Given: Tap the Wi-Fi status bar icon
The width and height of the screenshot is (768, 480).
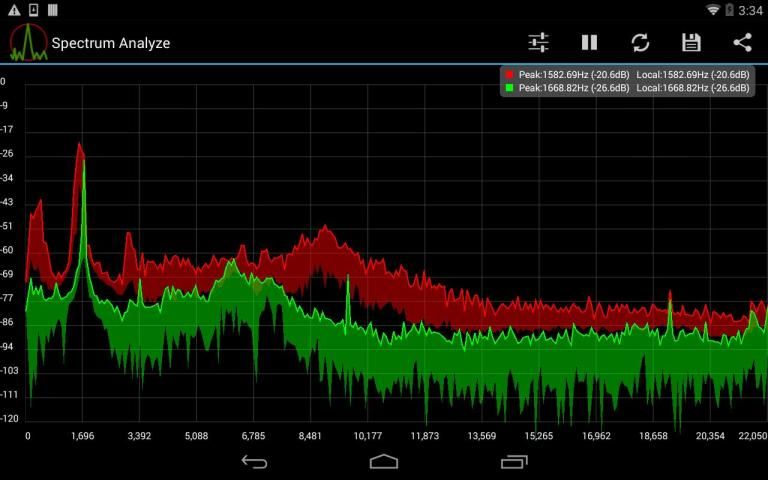Looking at the screenshot, I should (713, 10).
